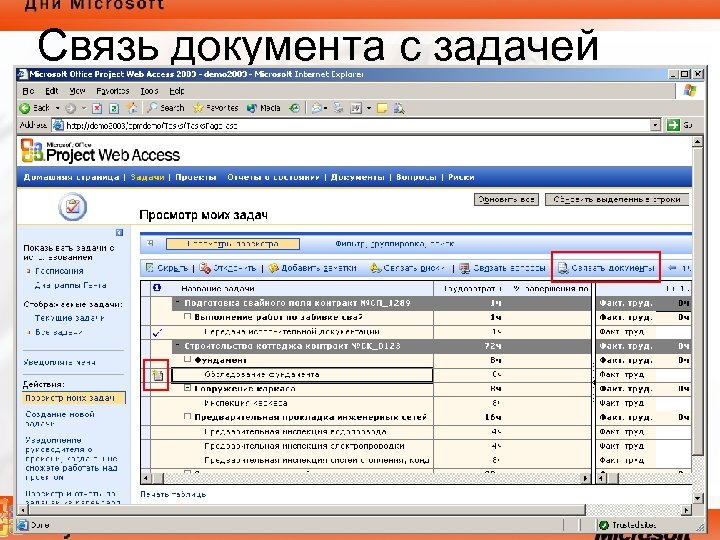Open the Tools menu

click(149, 91)
